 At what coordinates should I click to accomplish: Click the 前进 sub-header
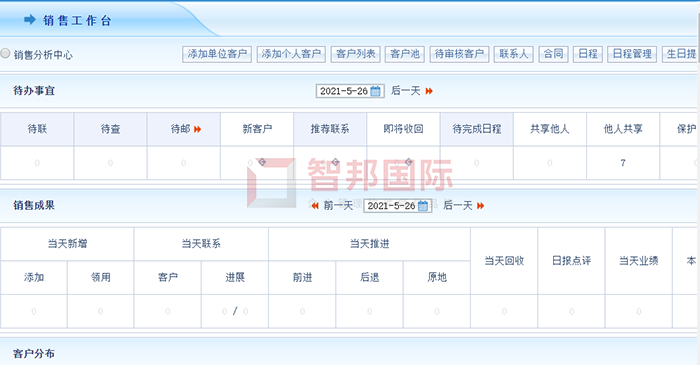click(x=302, y=278)
